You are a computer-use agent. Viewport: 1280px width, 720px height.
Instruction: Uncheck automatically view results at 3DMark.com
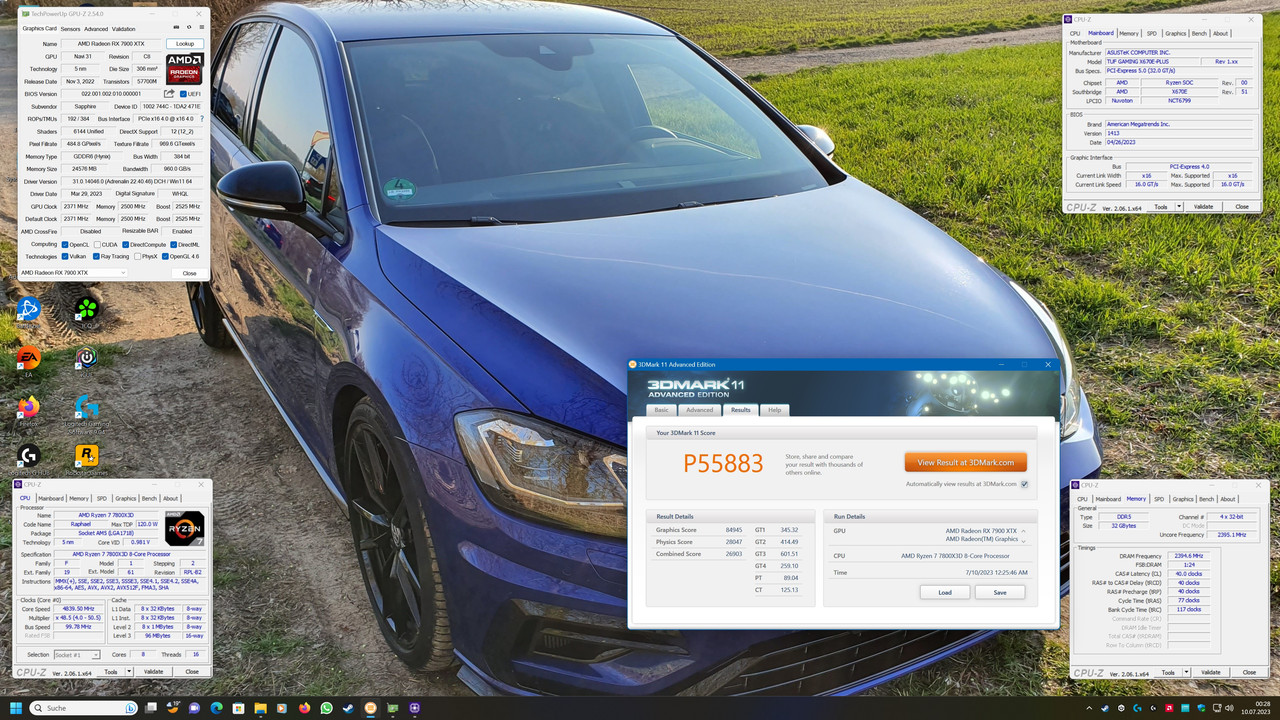1024,484
